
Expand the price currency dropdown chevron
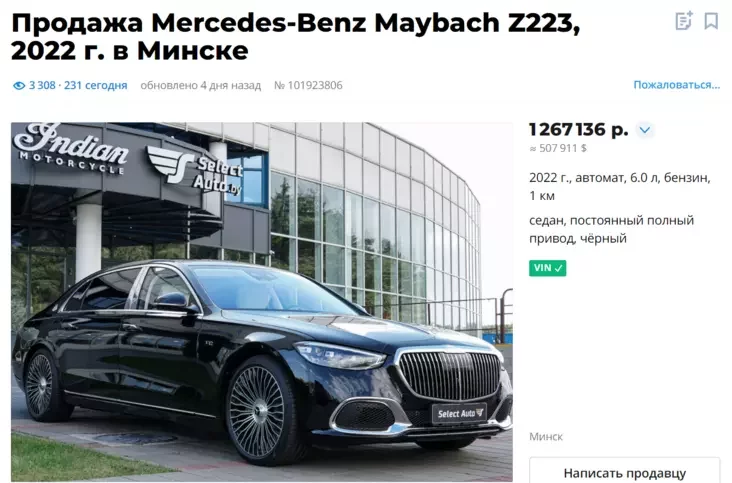[x=645, y=130]
